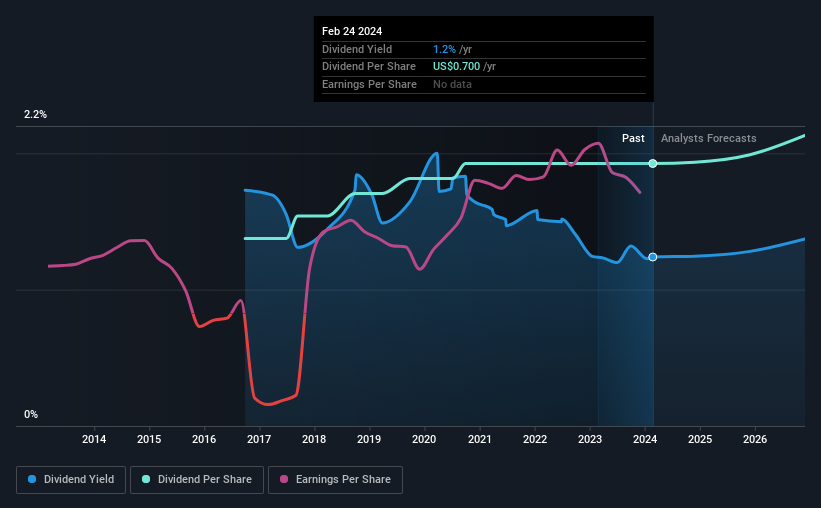Click the pink Earnings Per Share legend dot
Screen dimensions: 821x508
pyautogui.click(x=284, y=479)
